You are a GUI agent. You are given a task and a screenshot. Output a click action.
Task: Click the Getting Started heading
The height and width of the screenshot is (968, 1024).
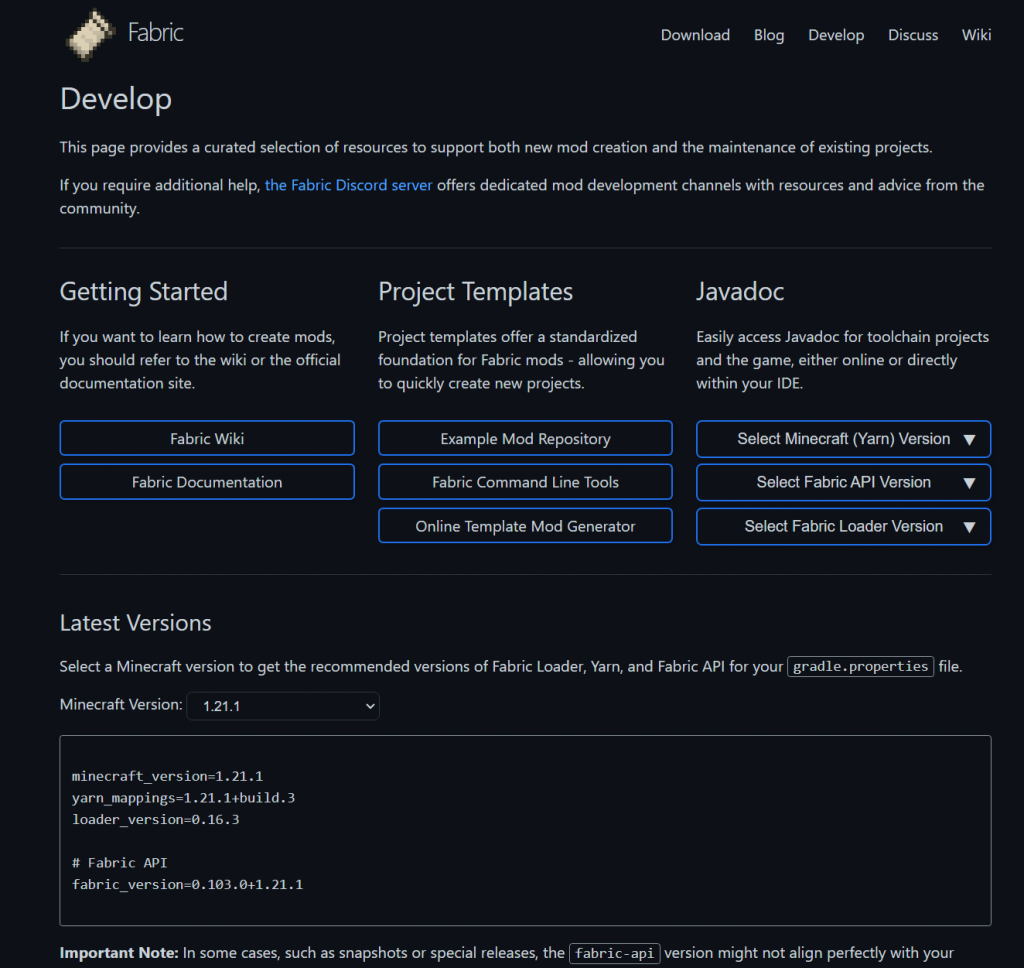pyautogui.click(x=144, y=291)
